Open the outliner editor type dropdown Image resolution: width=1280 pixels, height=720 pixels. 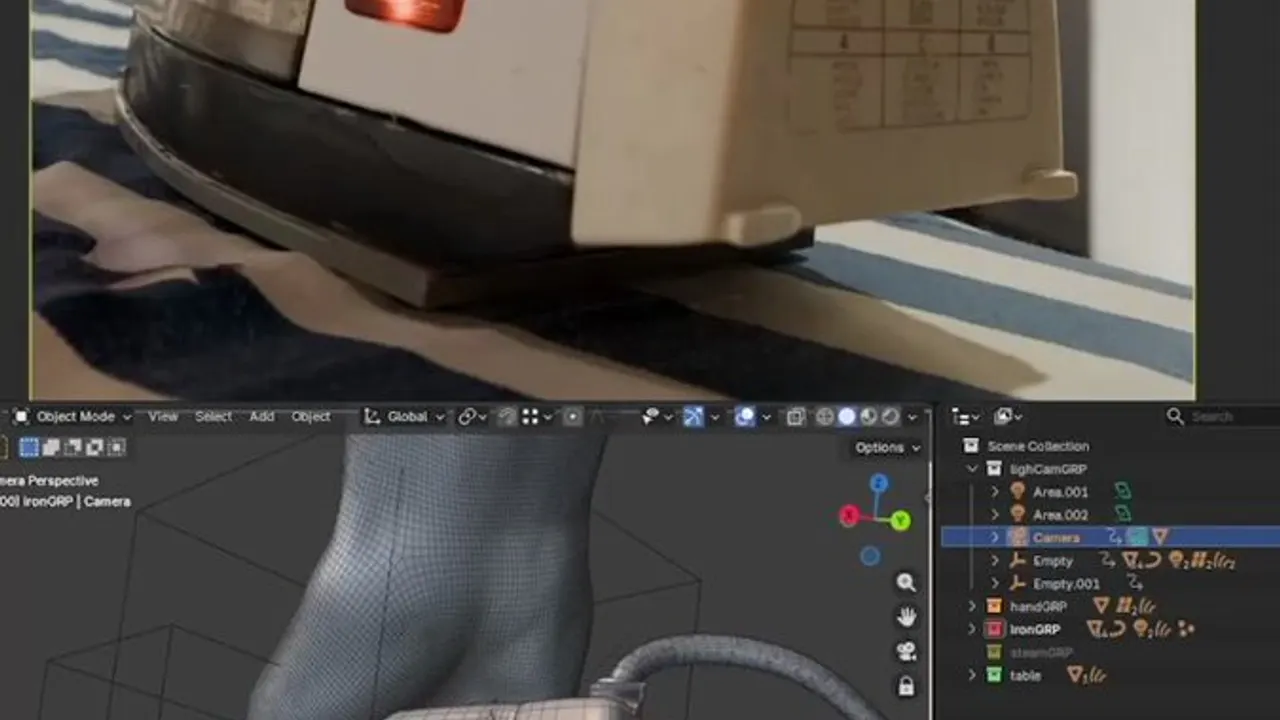tap(965, 417)
